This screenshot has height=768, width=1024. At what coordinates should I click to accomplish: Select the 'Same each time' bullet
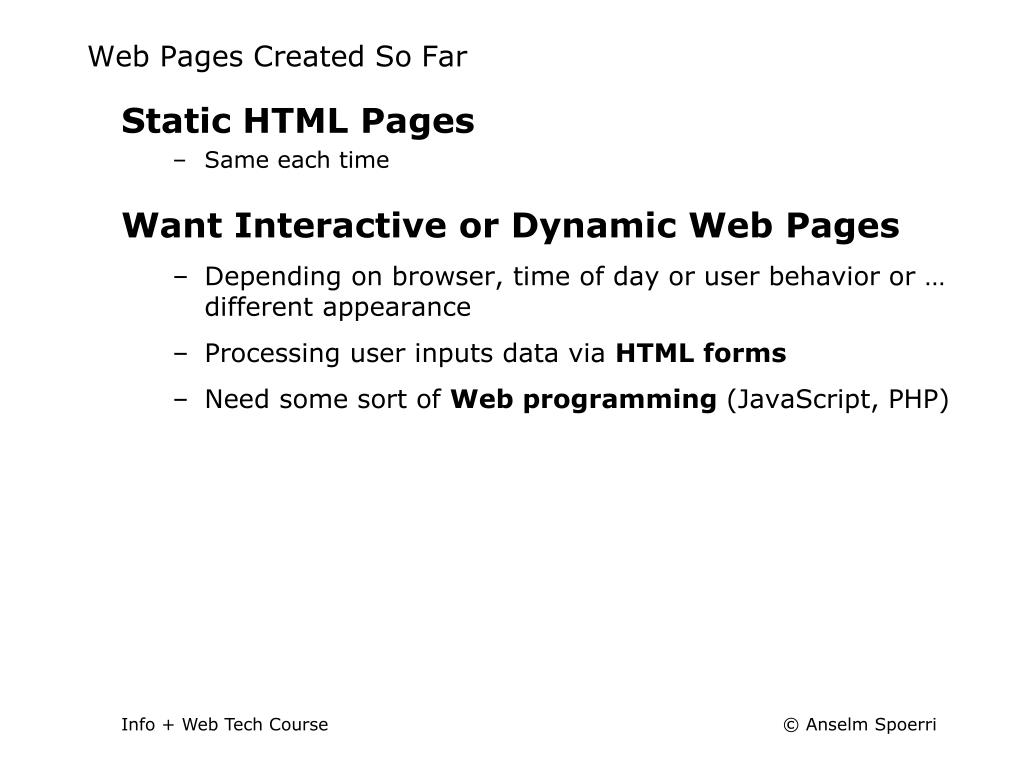tap(296, 160)
